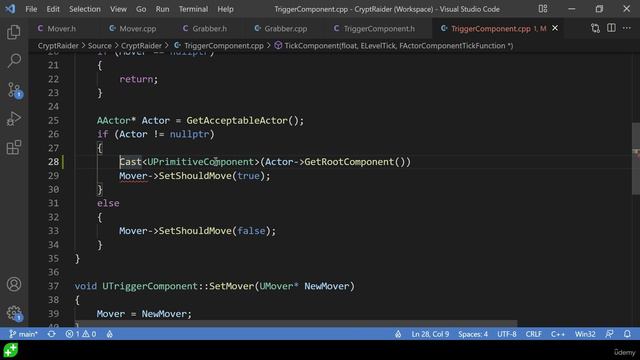Click the flame icon beside problems count
Viewport: 640px width, 360px height.
coord(109,334)
